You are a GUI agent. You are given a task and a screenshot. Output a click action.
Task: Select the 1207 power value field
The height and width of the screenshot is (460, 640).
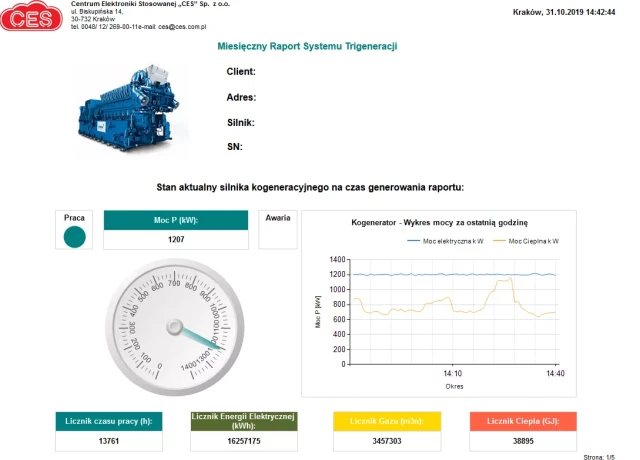[x=176, y=240]
